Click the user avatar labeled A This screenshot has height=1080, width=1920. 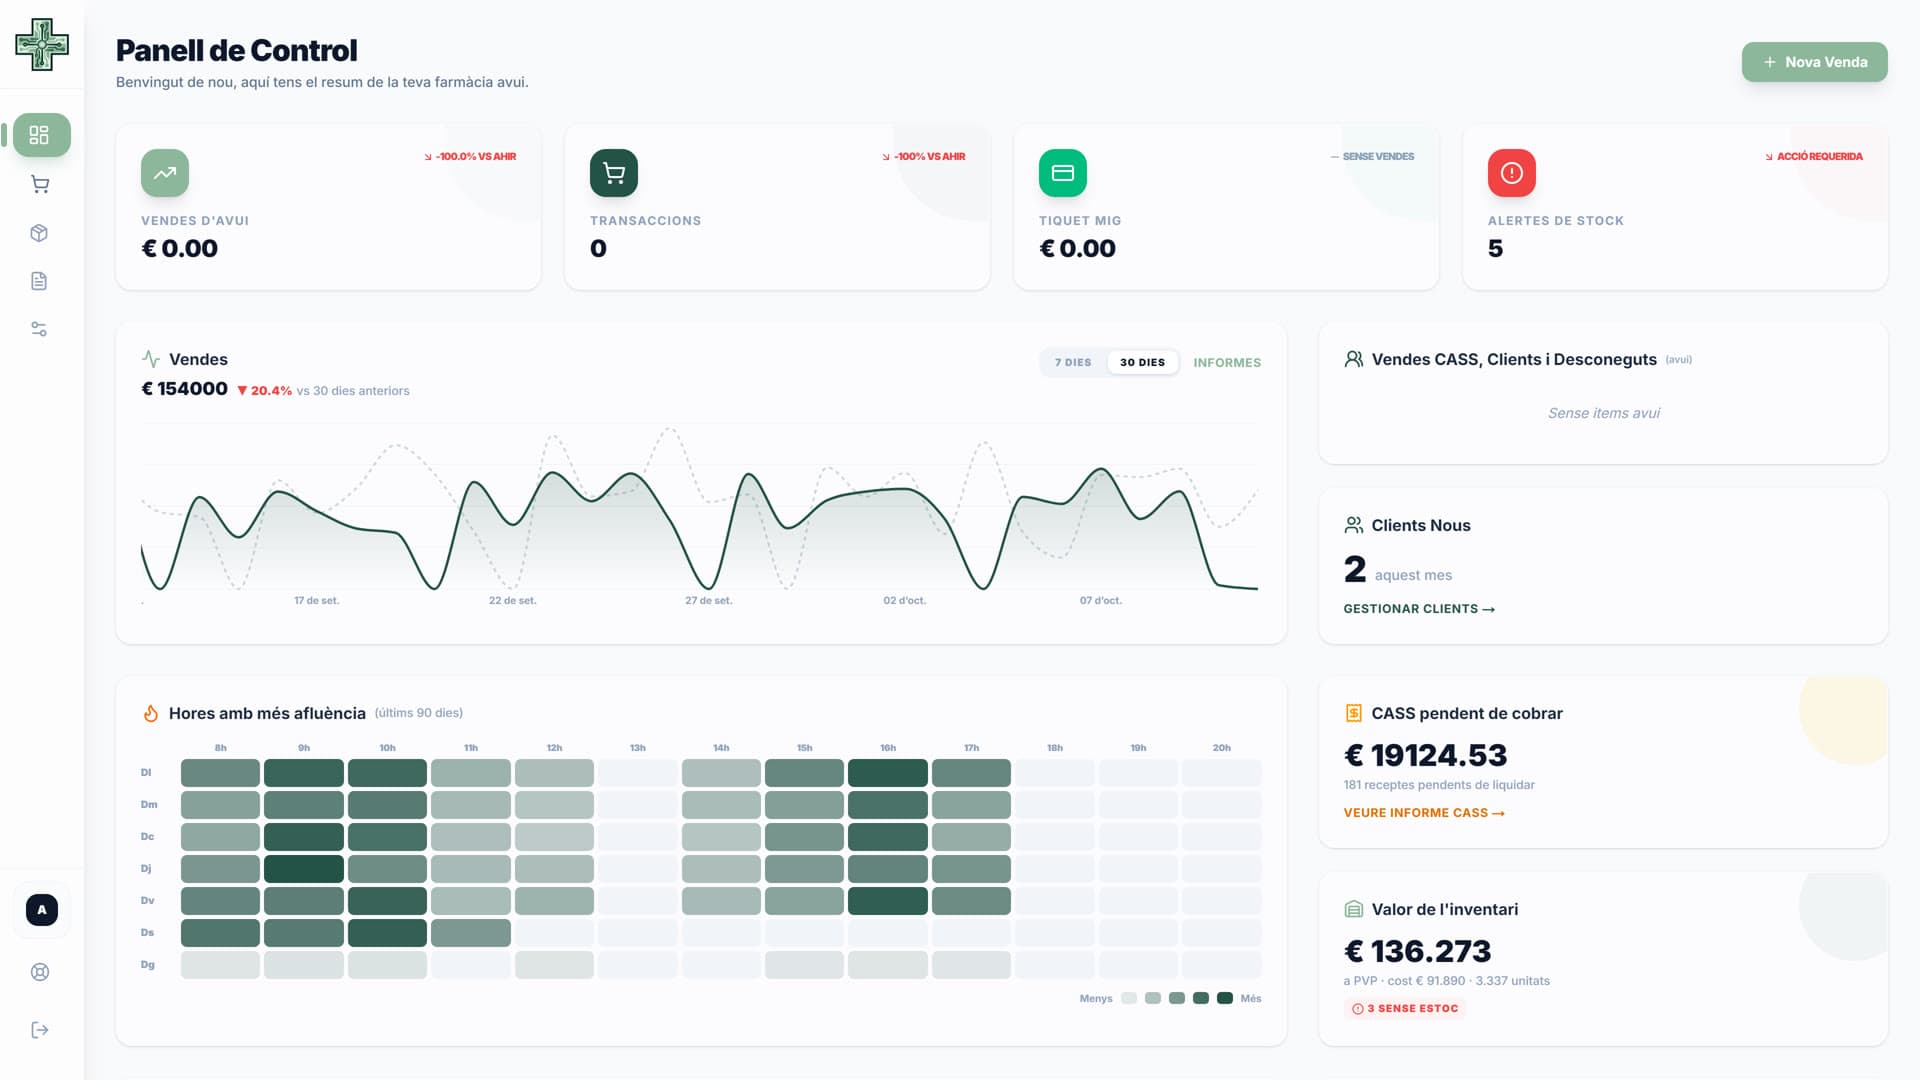tap(42, 910)
